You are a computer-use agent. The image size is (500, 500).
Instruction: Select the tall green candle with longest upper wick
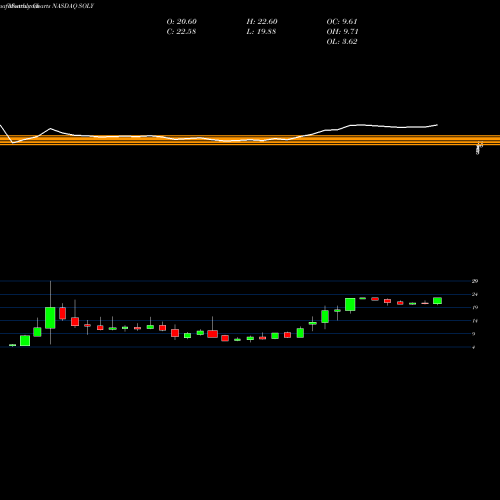[x=50, y=318]
